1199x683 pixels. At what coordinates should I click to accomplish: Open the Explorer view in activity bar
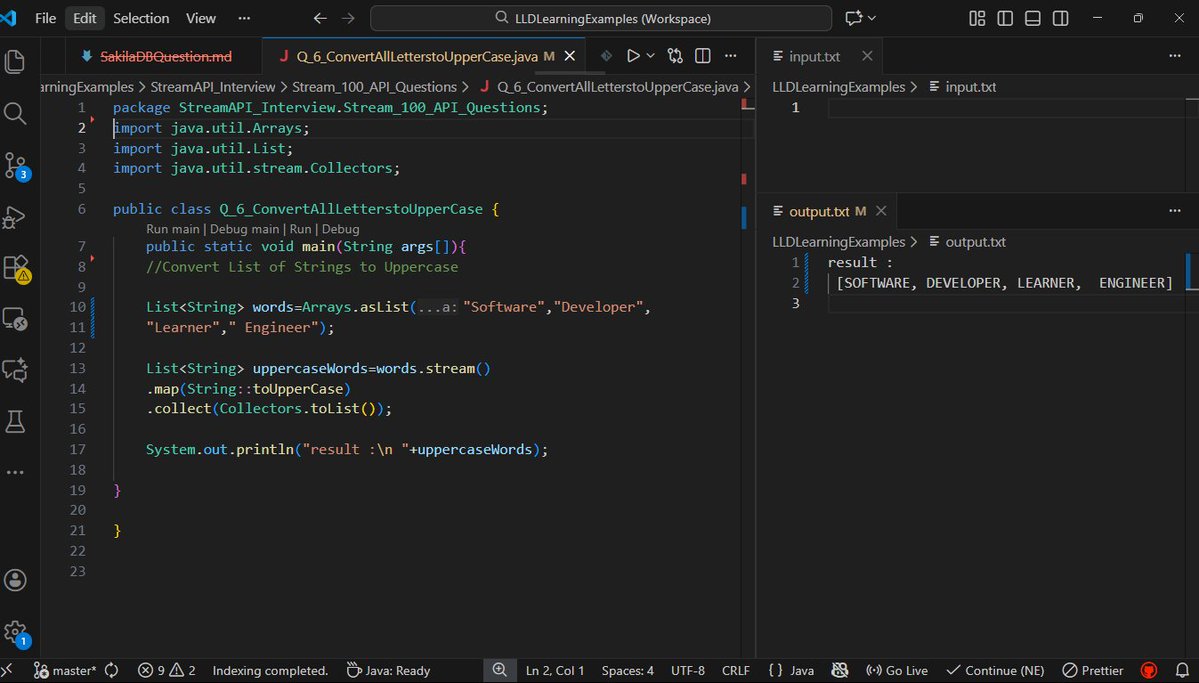(16, 61)
